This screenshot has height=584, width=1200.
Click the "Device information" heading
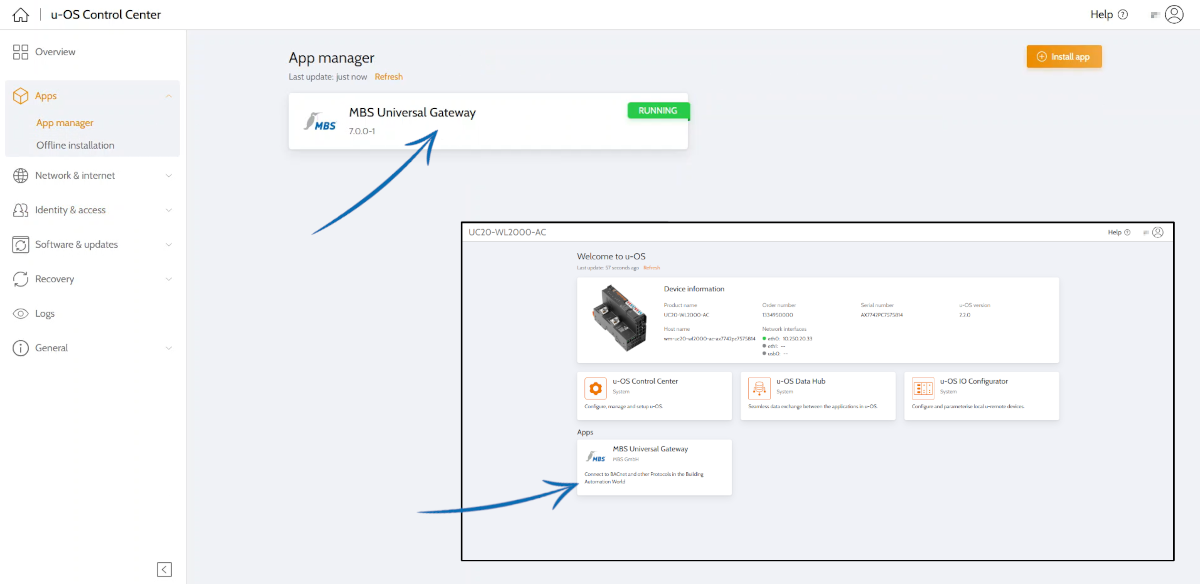click(x=694, y=289)
